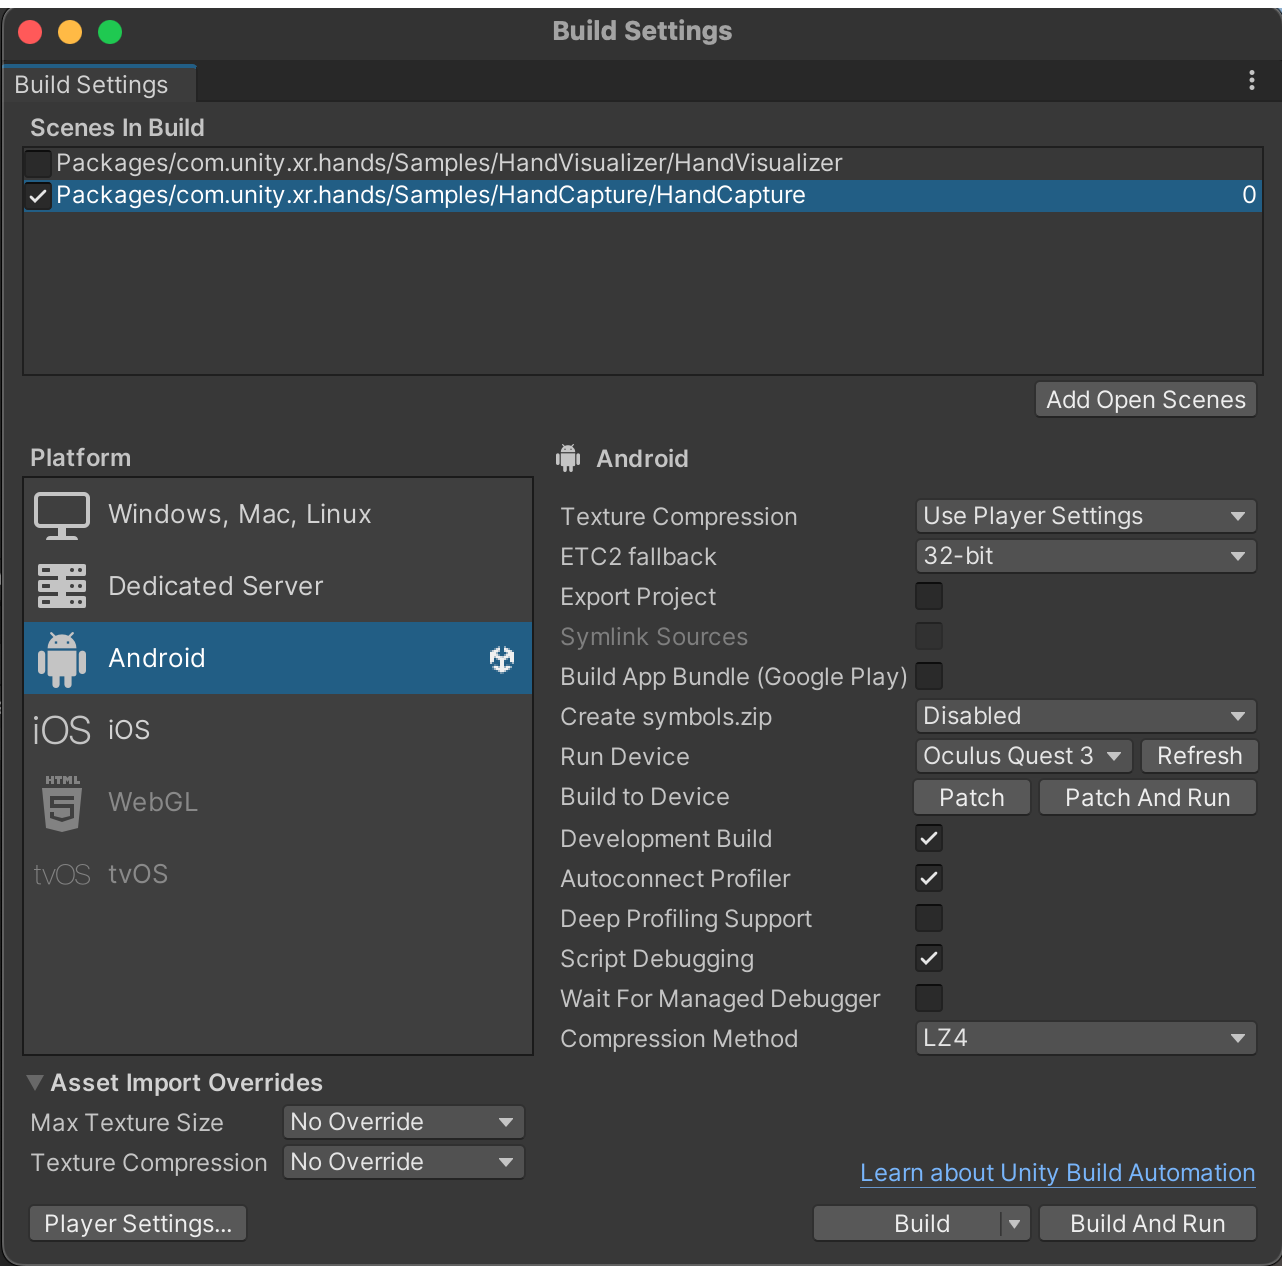The height and width of the screenshot is (1266, 1282).
Task: Open the Texture Compression dropdown
Action: (1085, 516)
